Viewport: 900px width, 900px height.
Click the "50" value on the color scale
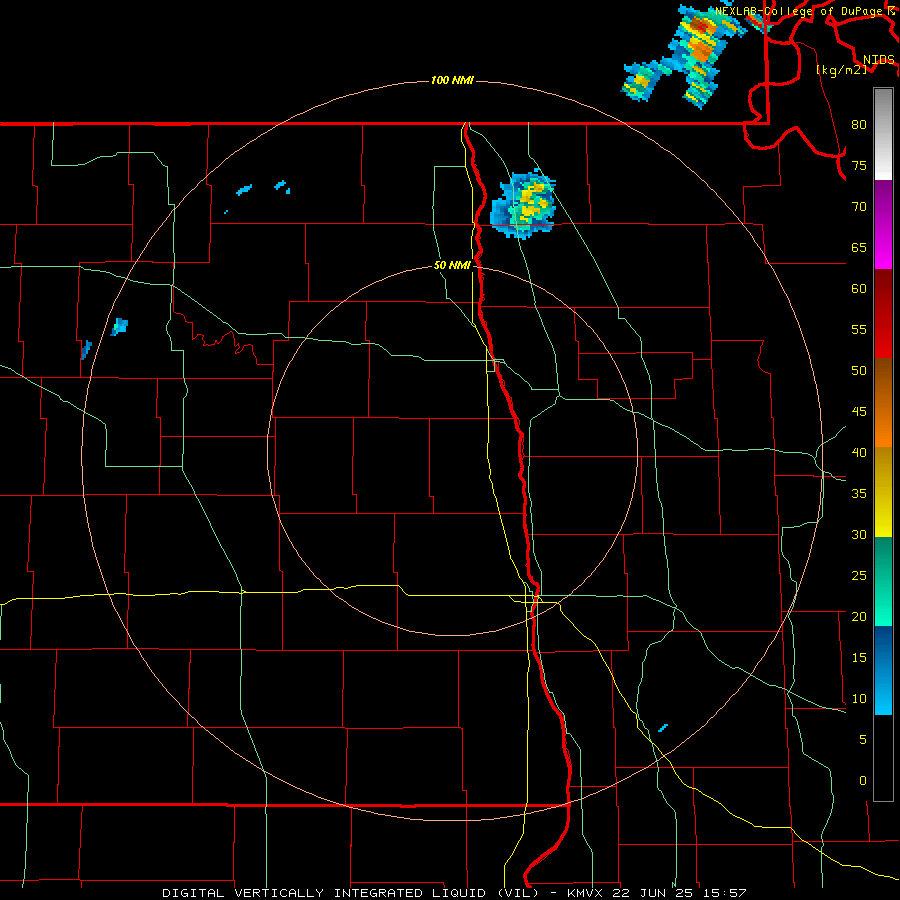coord(859,371)
